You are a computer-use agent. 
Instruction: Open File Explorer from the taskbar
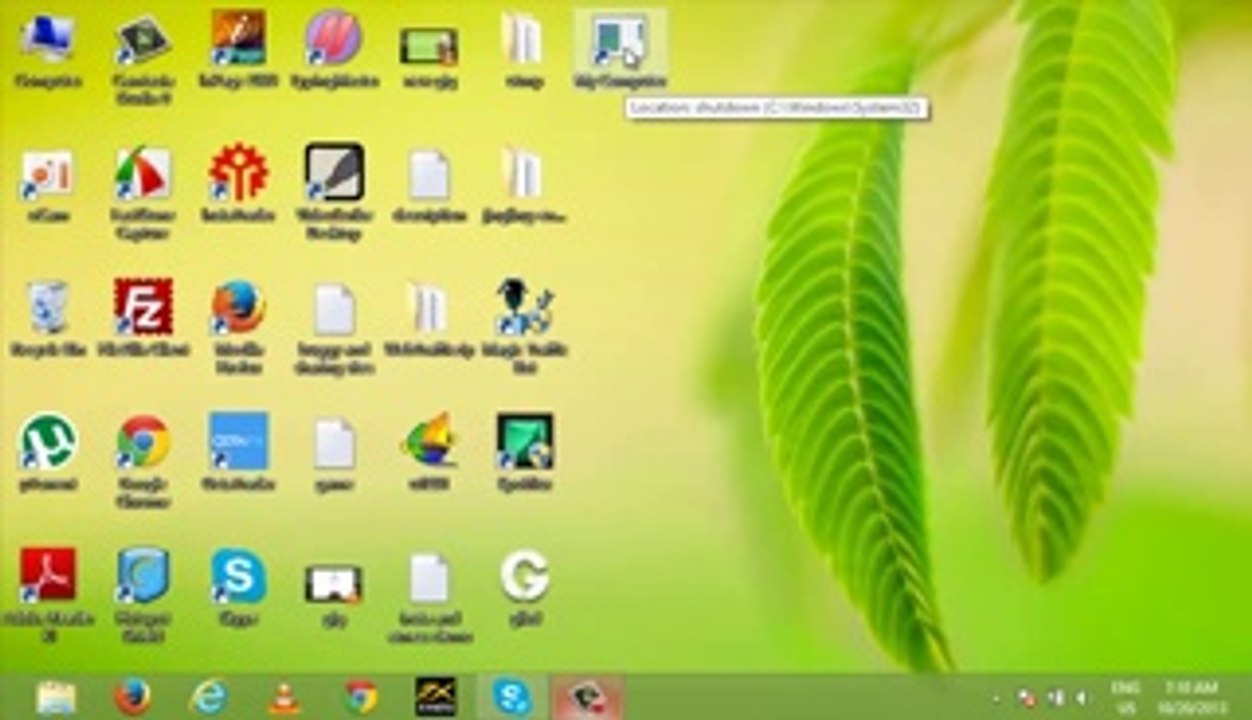coord(55,697)
